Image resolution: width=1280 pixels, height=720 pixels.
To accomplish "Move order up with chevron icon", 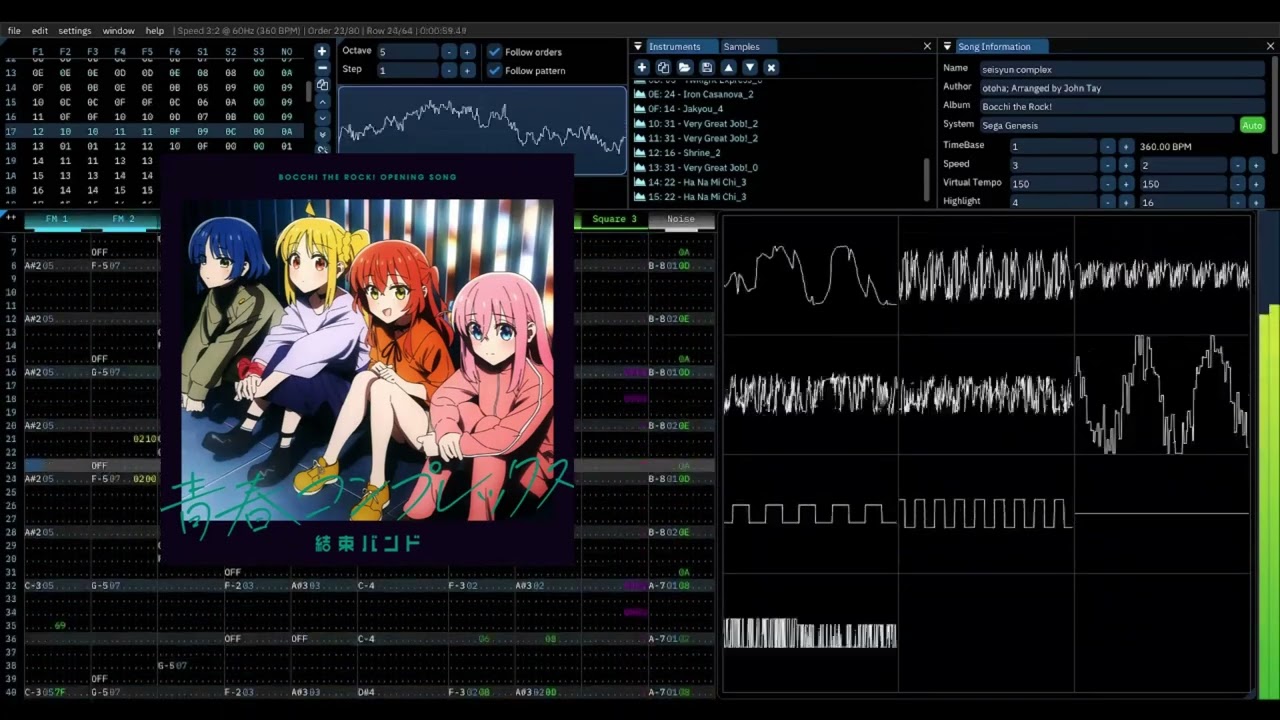I will [322, 101].
